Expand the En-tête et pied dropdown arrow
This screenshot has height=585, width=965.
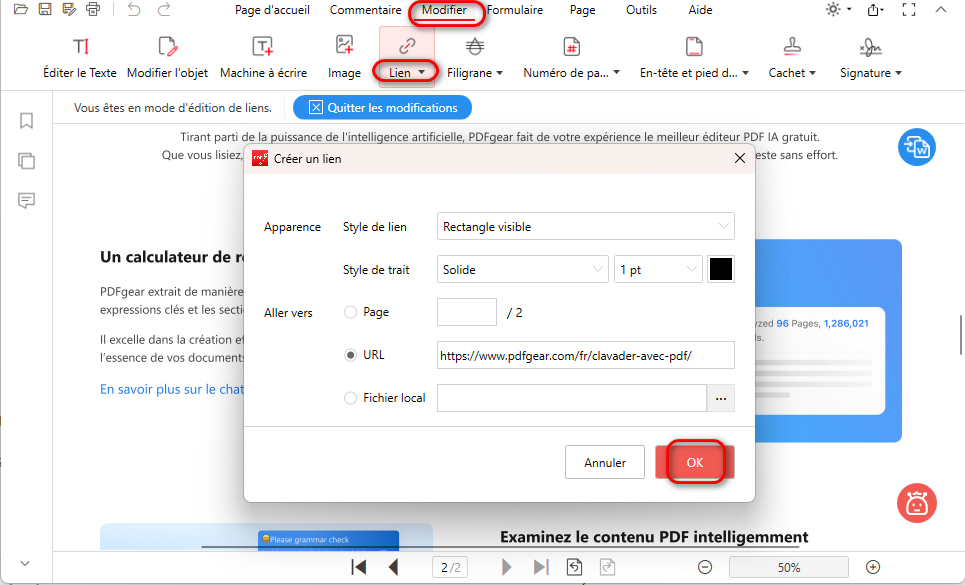coord(745,73)
